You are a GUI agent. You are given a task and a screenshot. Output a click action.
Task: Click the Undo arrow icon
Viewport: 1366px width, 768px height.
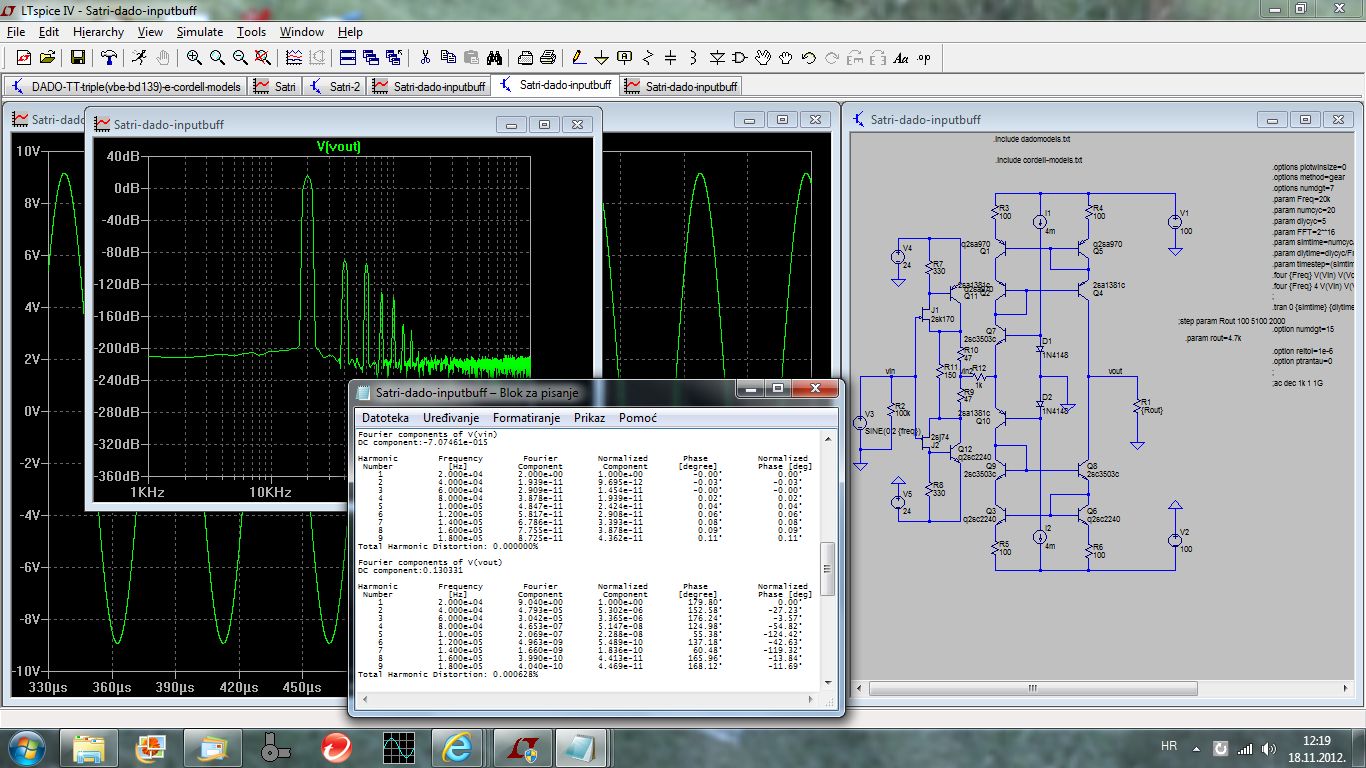pos(809,57)
